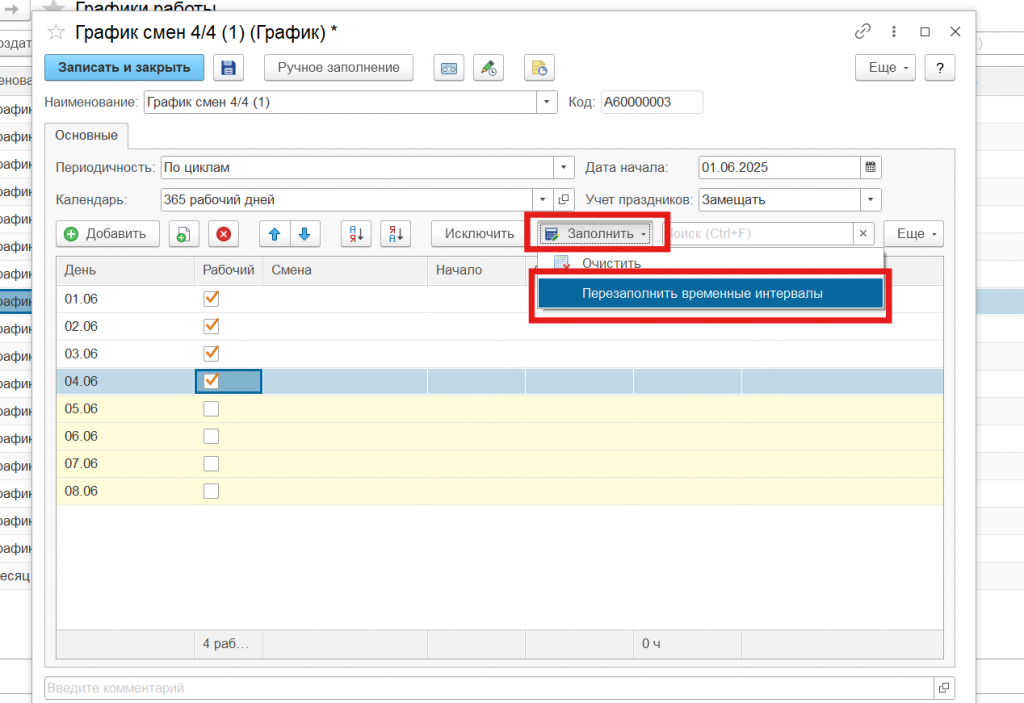The width and height of the screenshot is (1024, 703).
Task: Copy the form link via chain icon
Action: coord(862,32)
